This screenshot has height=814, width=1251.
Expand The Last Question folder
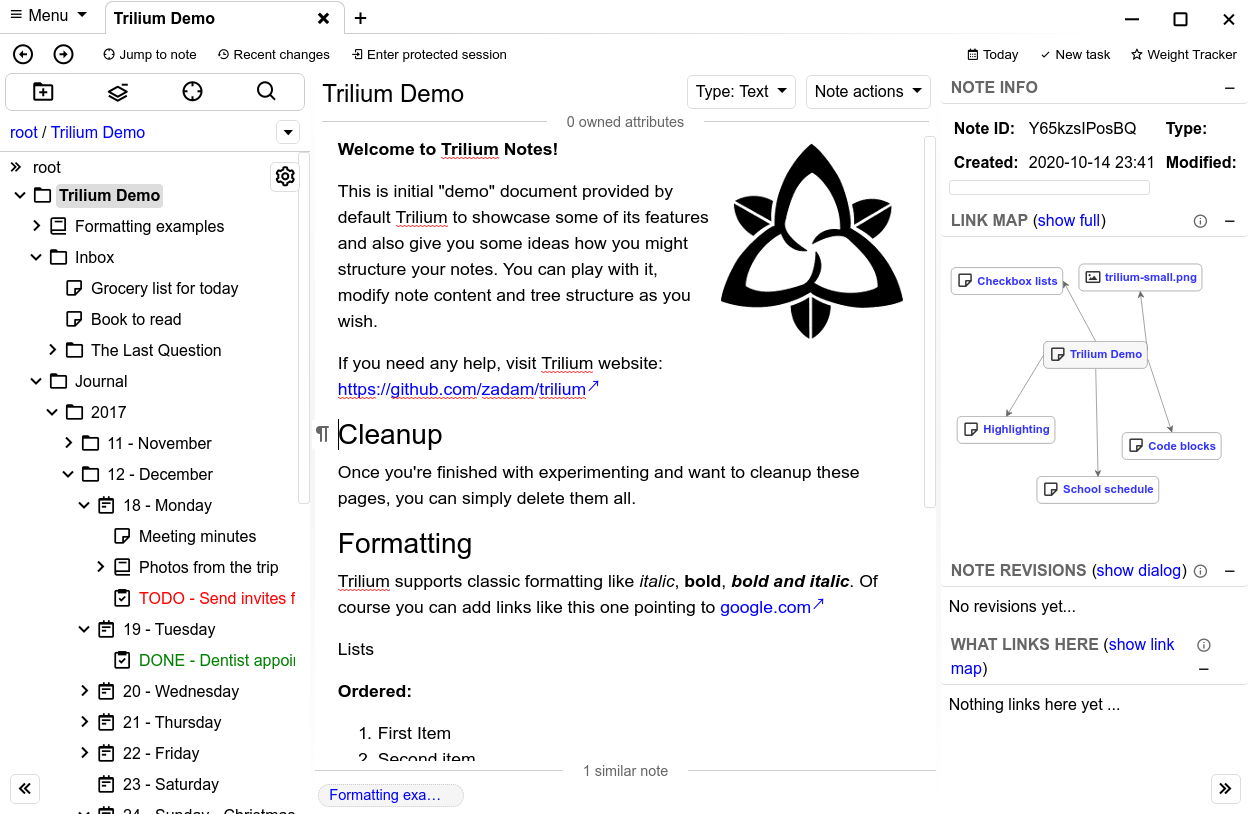(x=52, y=350)
